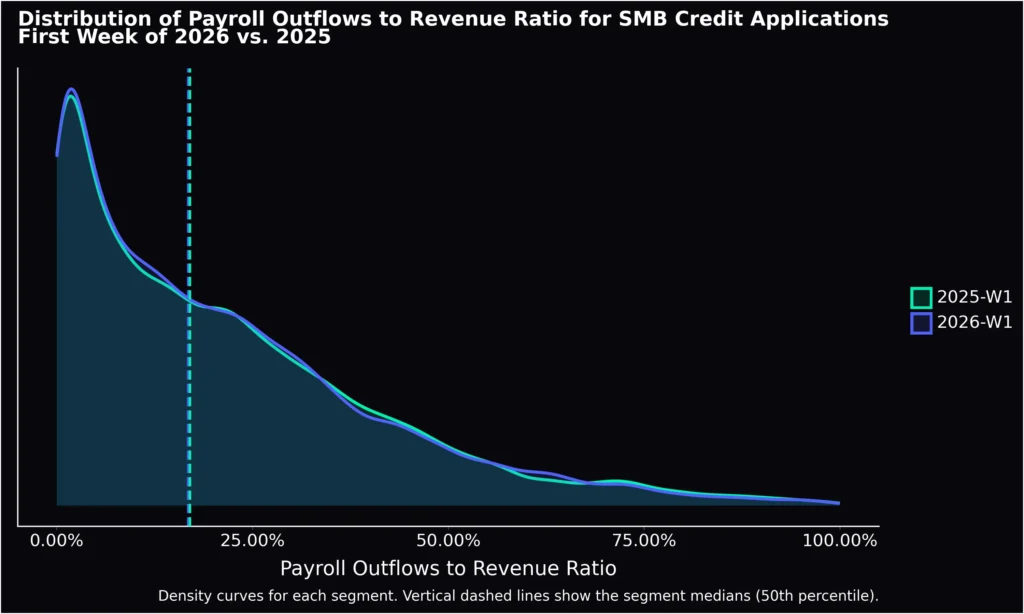The height and width of the screenshot is (614, 1024).
Task: Click the 0.00% x-axis tick label
Action: 57,541
